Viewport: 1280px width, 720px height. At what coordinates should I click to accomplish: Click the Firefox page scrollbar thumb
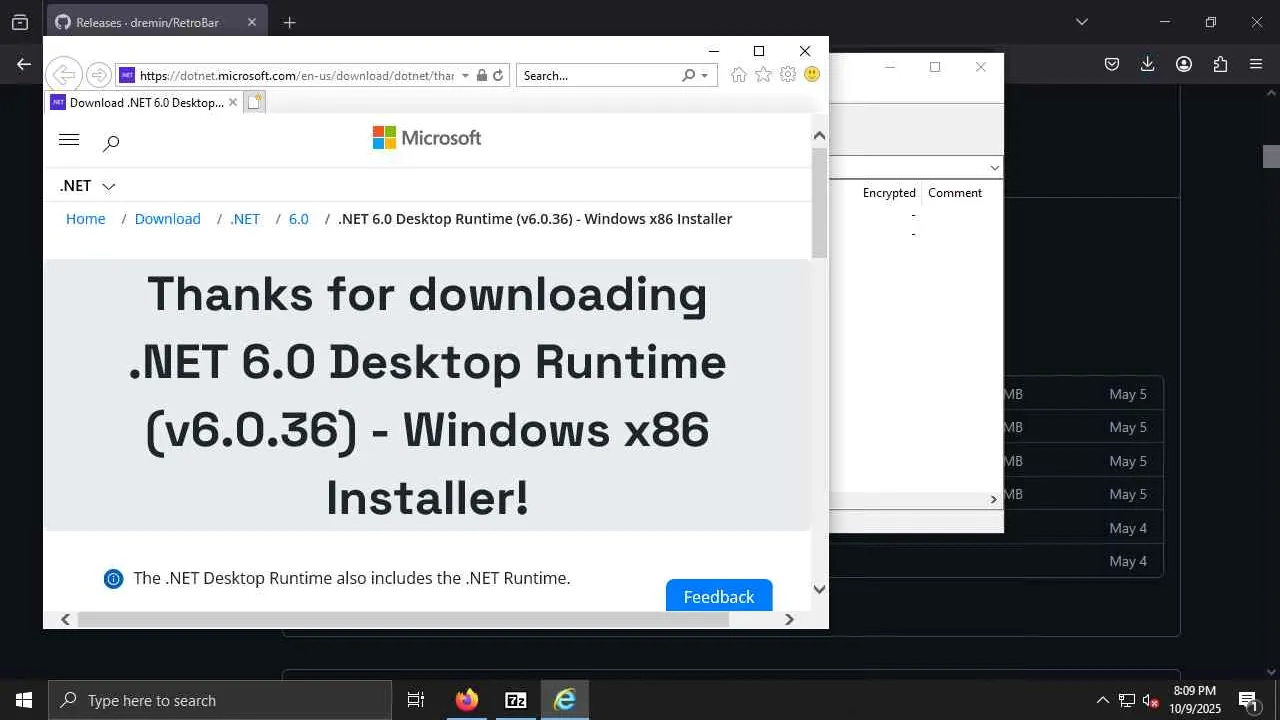pos(1271,156)
